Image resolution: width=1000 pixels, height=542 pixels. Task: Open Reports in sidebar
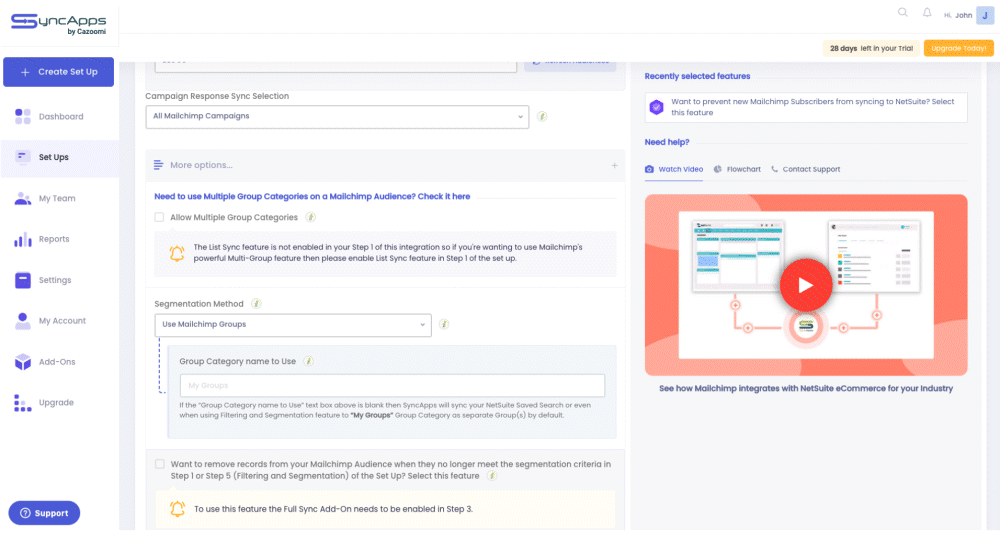(x=54, y=239)
